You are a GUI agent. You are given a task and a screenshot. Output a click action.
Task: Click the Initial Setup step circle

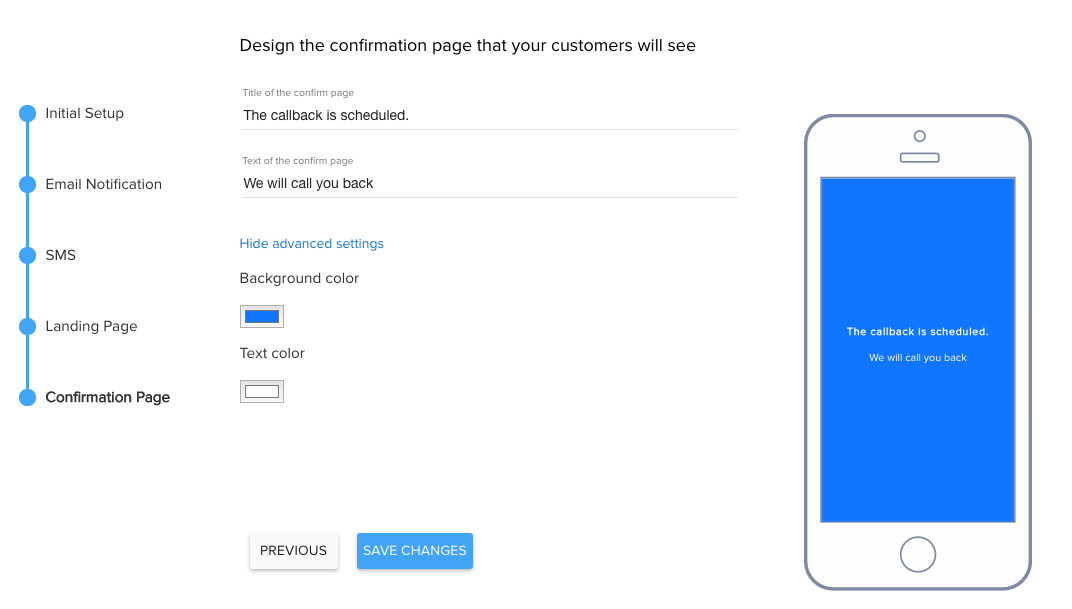(27, 113)
